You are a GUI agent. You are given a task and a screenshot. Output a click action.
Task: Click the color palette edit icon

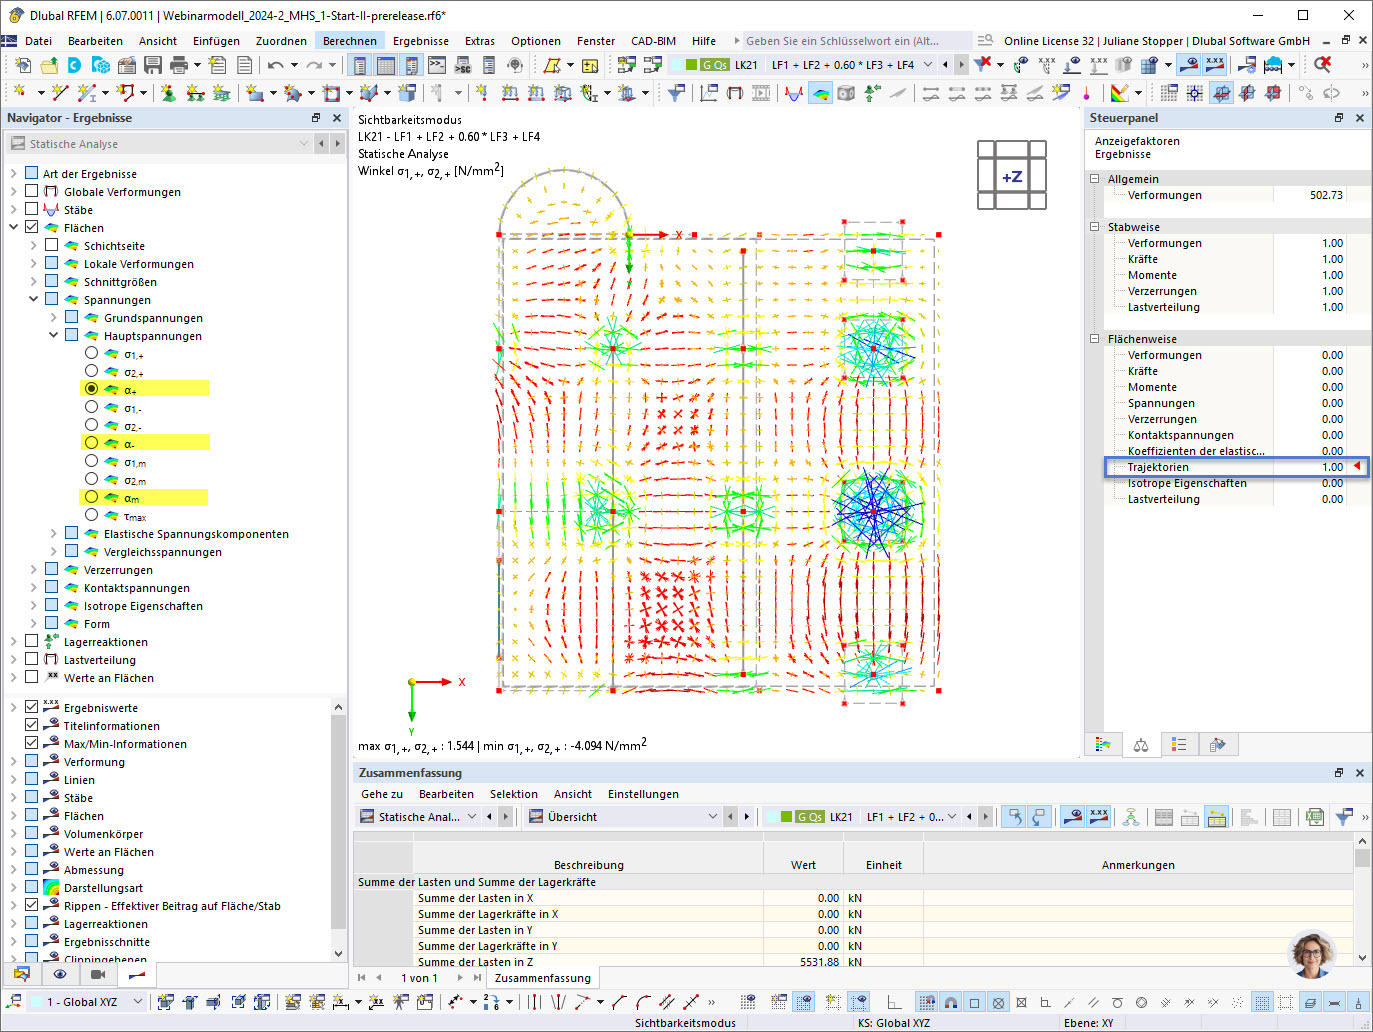(1120, 93)
